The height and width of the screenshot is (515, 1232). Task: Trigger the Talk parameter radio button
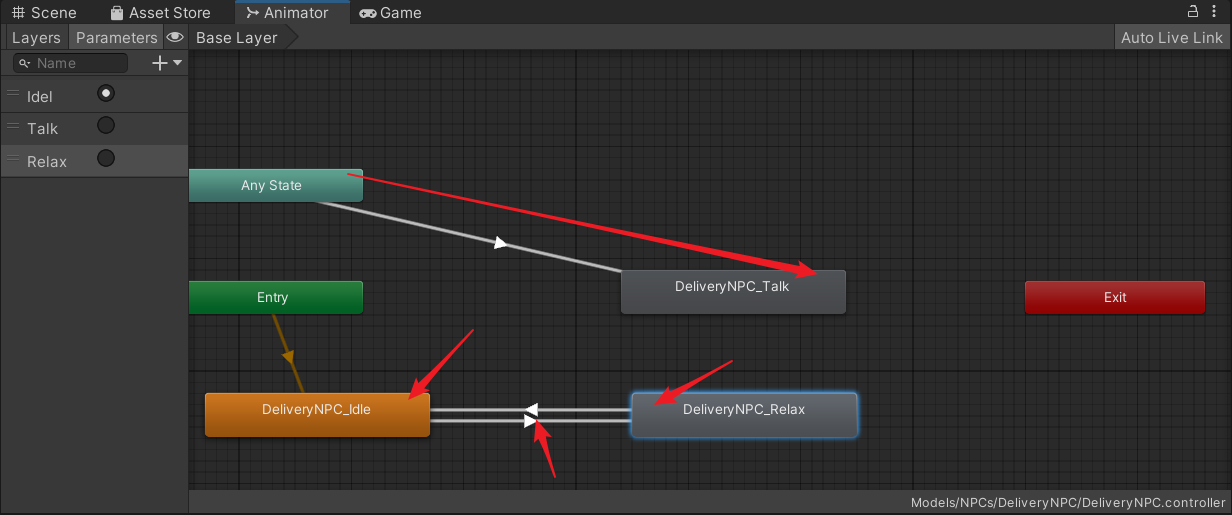105,126
